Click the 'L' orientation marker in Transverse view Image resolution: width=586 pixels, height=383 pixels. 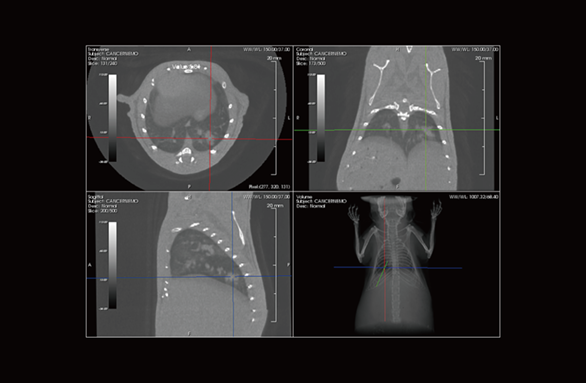pyautogui.click(x=289, y=118)
